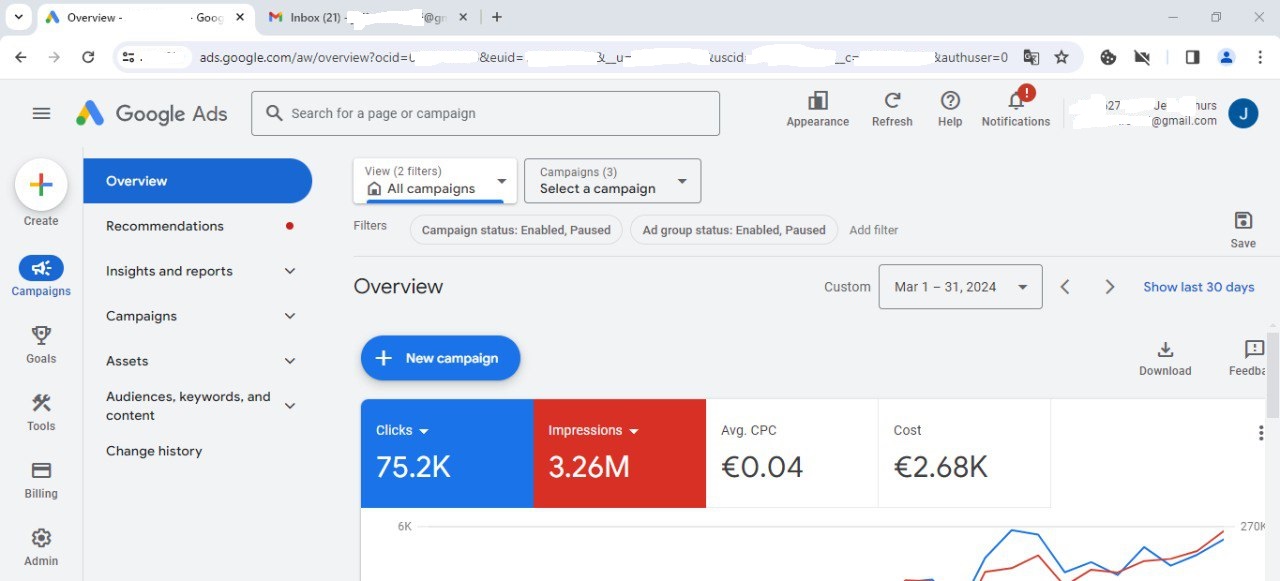Open Change history page
The width and height of the screenshot is (1280, 581).
(x=154, y=451)
